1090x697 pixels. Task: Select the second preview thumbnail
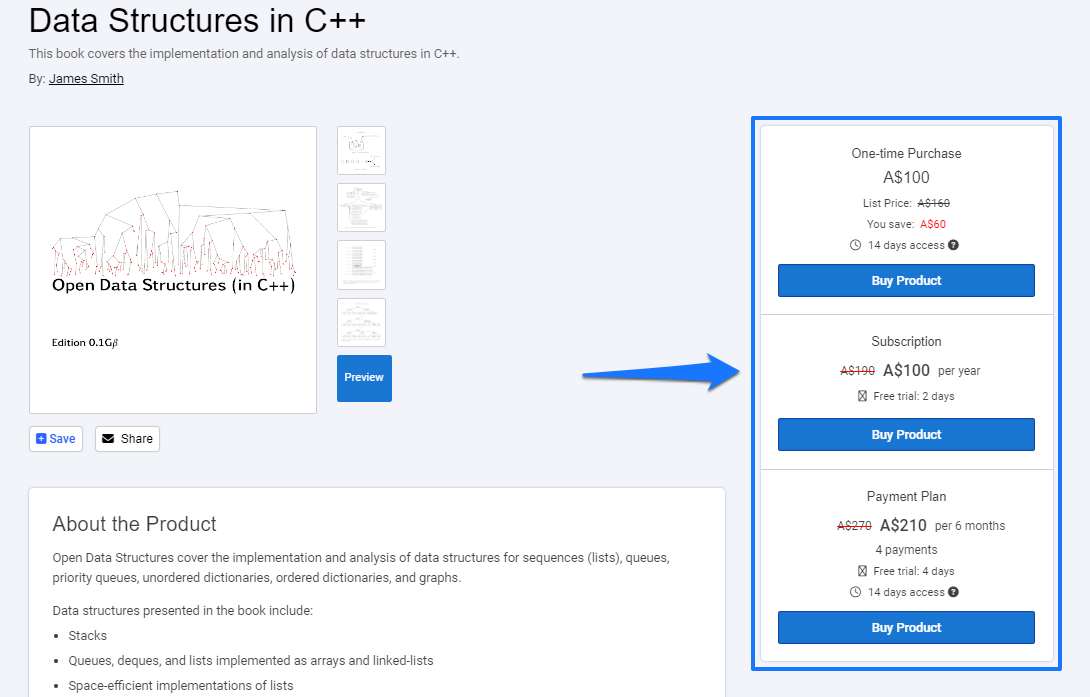tap(361, 207)
